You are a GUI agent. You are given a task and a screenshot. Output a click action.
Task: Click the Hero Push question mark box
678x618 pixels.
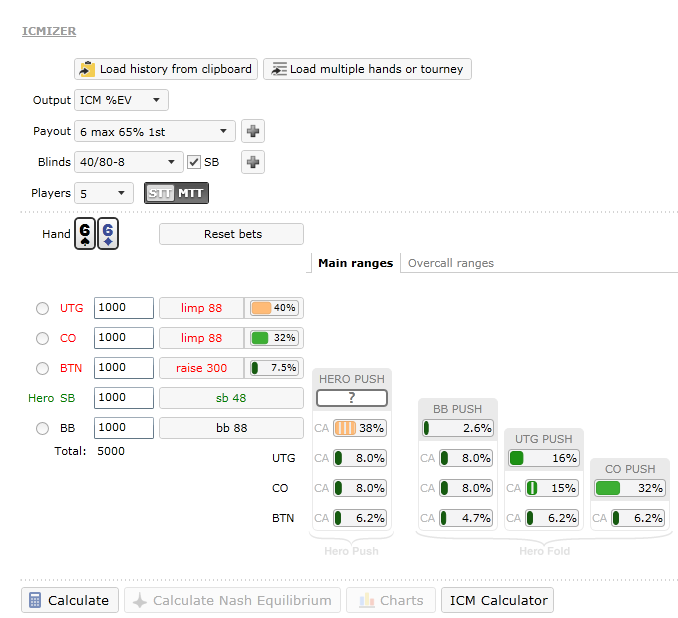point(352,398)
